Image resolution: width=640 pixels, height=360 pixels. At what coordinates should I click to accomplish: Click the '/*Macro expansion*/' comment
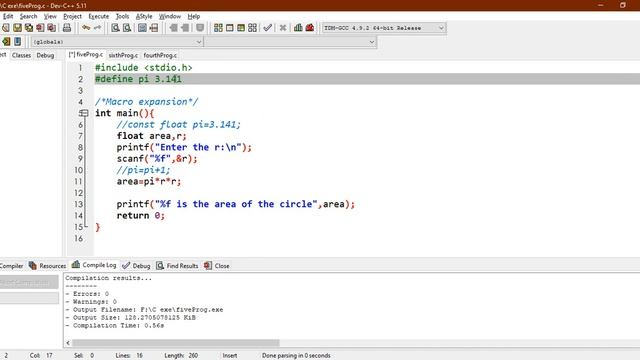[147, 102]
